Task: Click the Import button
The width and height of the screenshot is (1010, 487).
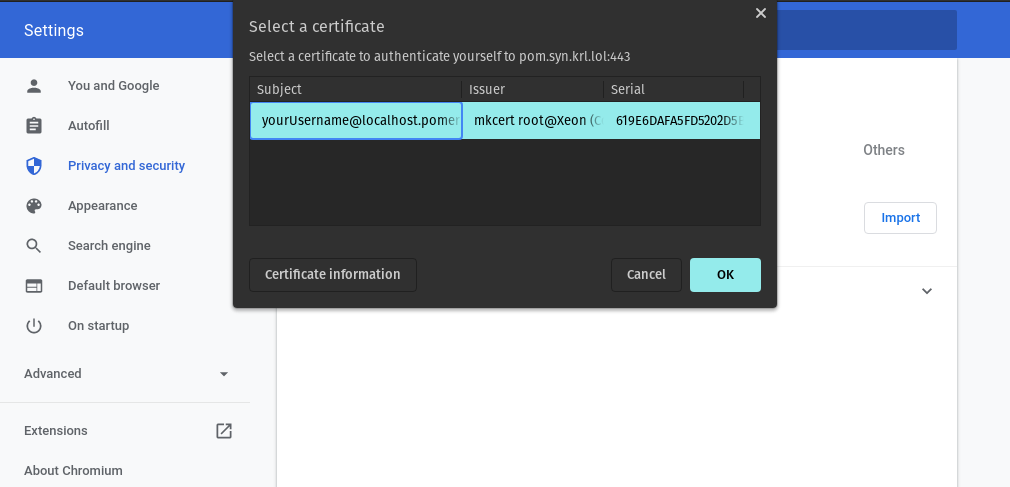Action: [x=900, y=218]
